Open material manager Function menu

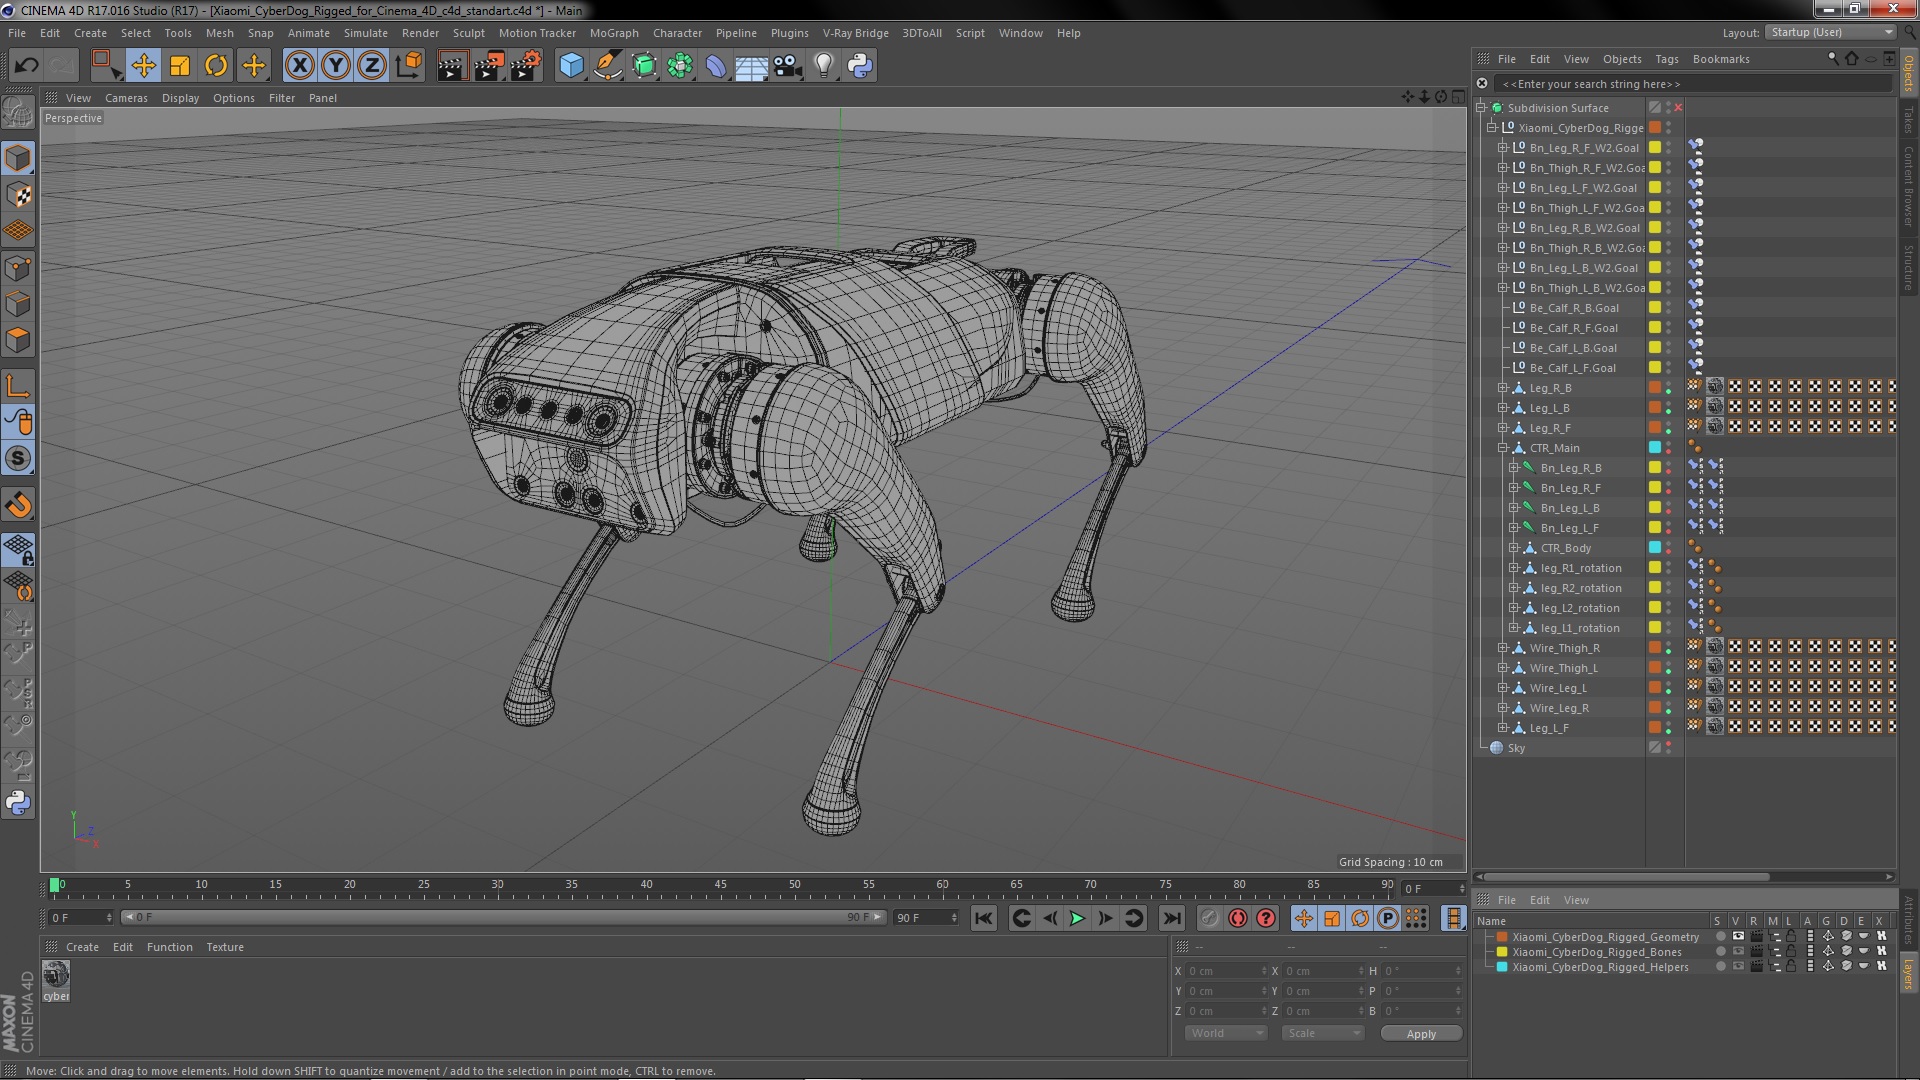[169, 947]
